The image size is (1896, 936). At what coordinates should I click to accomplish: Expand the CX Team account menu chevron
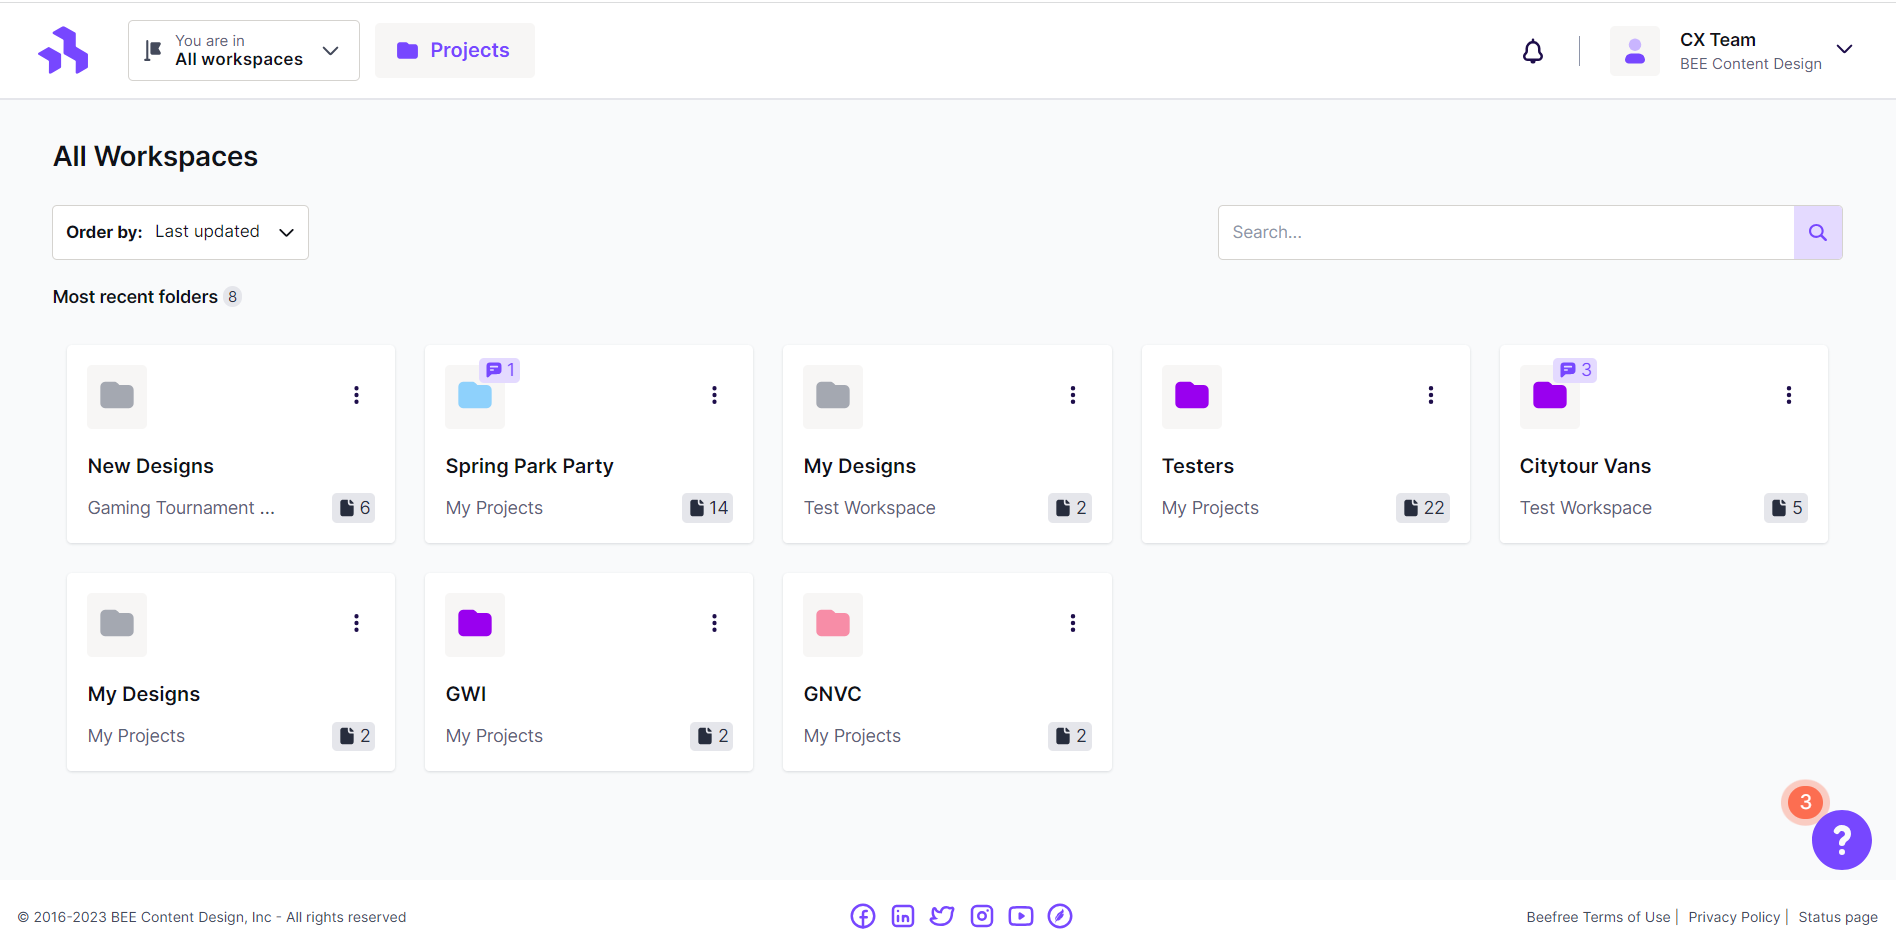coord(1845,49)
